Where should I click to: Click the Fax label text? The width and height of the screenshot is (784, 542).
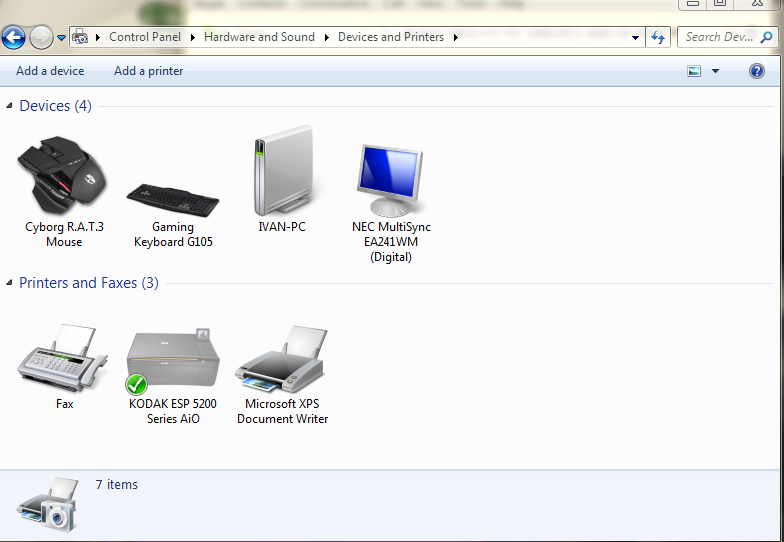pyautogui.click(x=64, y=404)
